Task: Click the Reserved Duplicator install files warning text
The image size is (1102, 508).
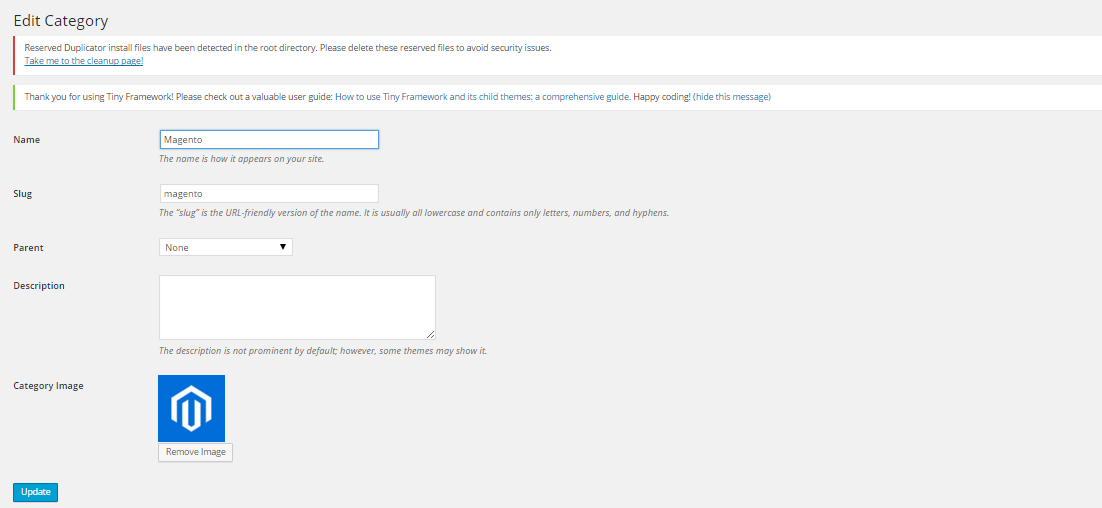Action: tap(288, 48)
